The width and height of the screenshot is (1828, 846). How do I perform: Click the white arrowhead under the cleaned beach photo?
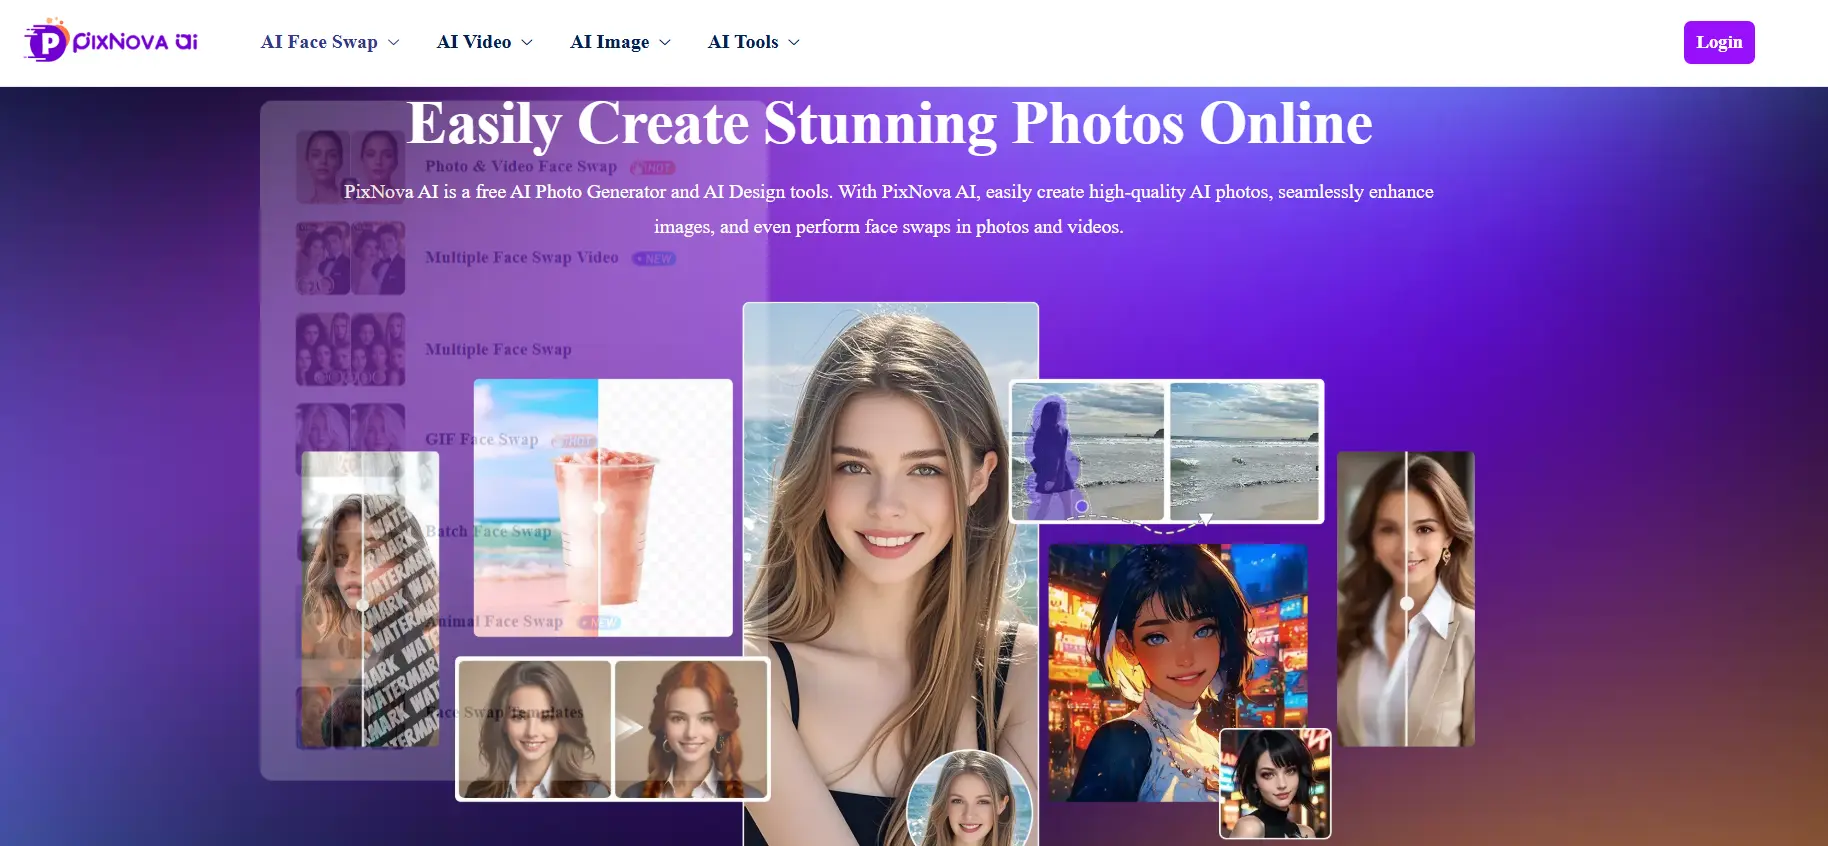(1206, 519)
